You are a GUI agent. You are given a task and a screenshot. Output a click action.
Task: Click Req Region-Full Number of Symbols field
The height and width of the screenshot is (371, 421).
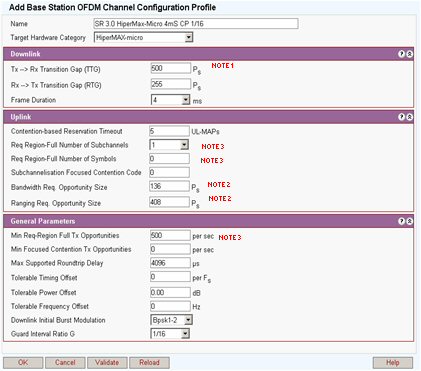[169, 159]
